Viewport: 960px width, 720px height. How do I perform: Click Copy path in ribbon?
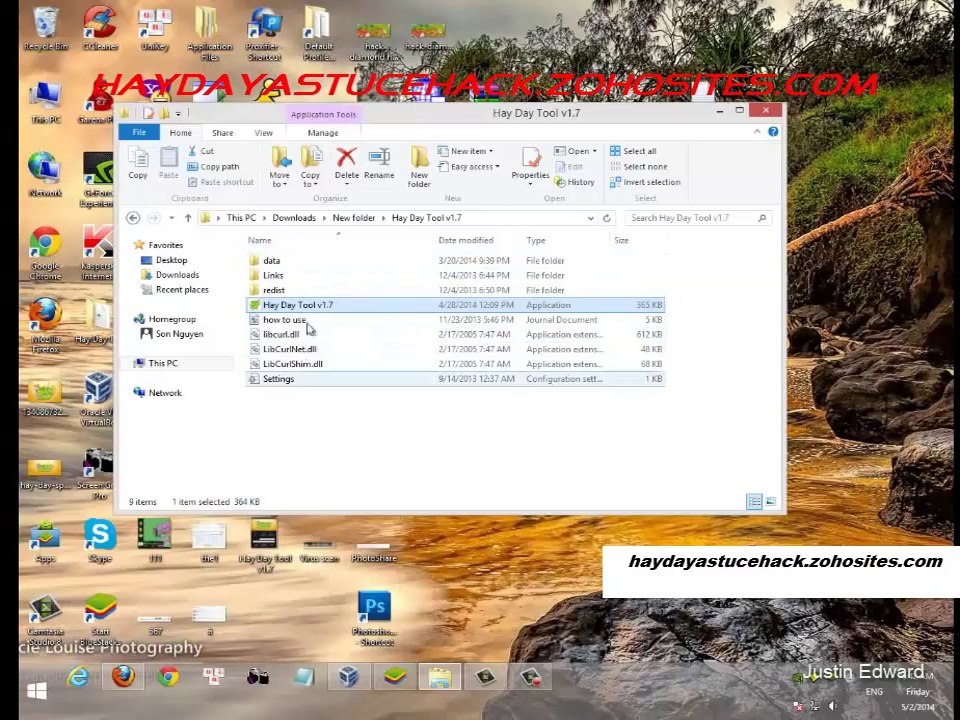(213, 167)
